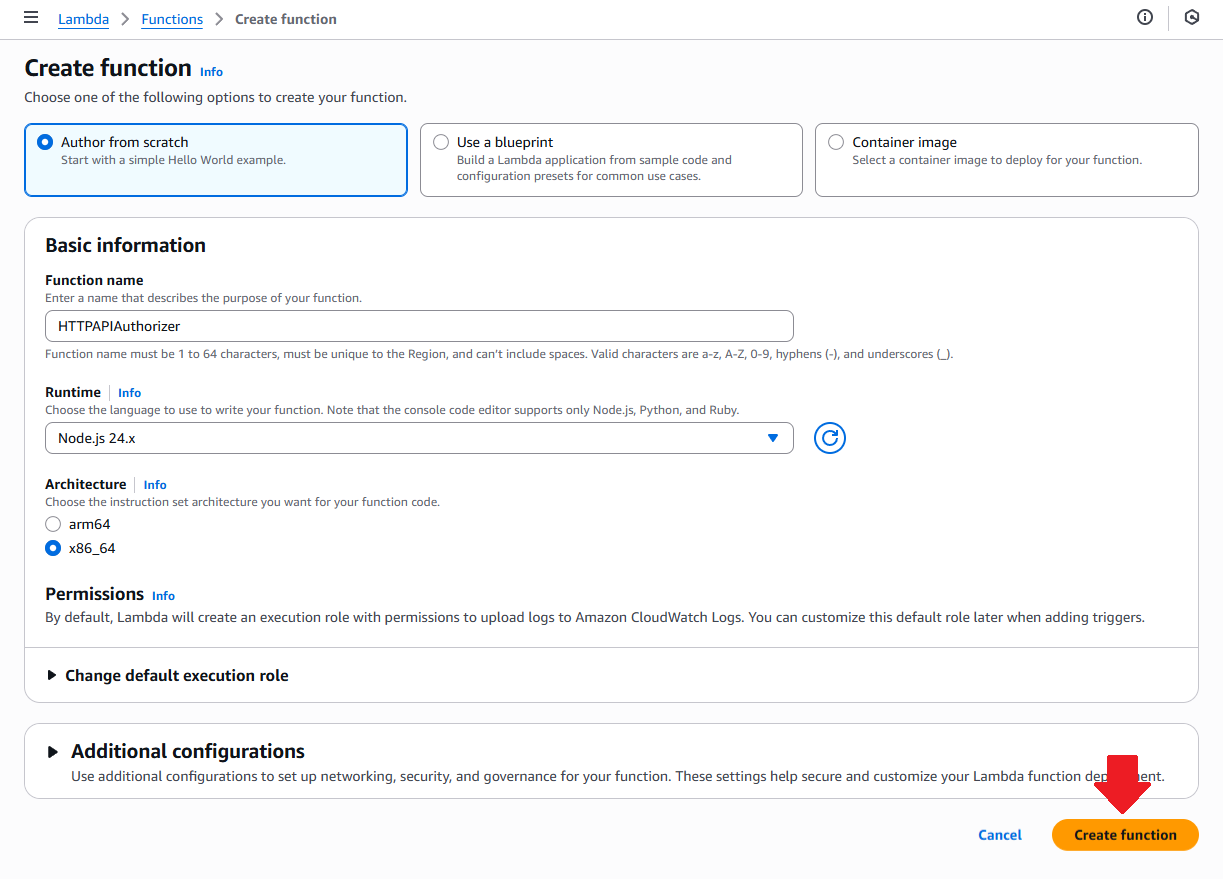
Task: Go to Lambda breadcrumb link
Action: point(84,19)
